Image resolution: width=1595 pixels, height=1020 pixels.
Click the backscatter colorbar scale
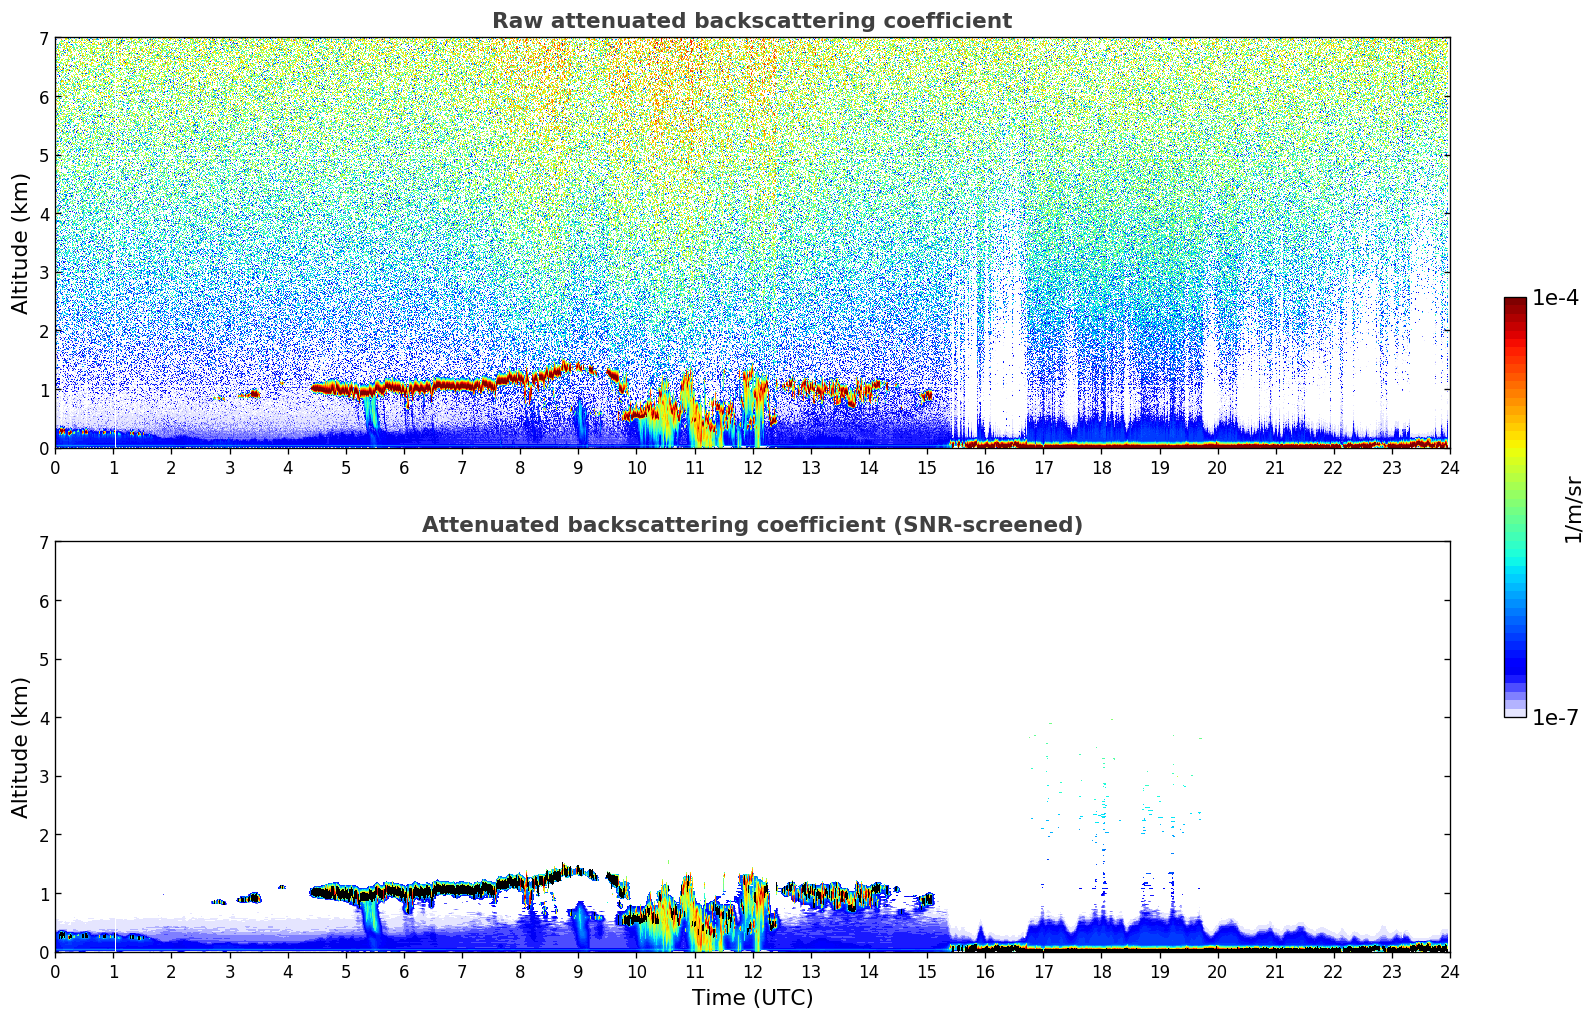tap(1515, 507)
